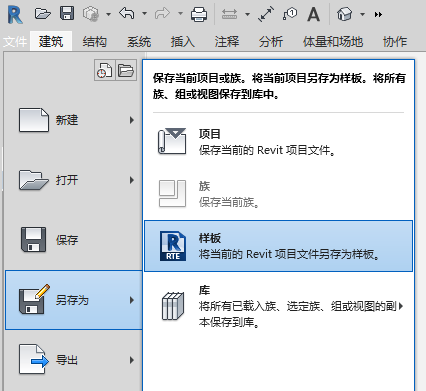Open the Measure tool dropdown arrow
The image size is (426, 391).
tap(247, 14)
